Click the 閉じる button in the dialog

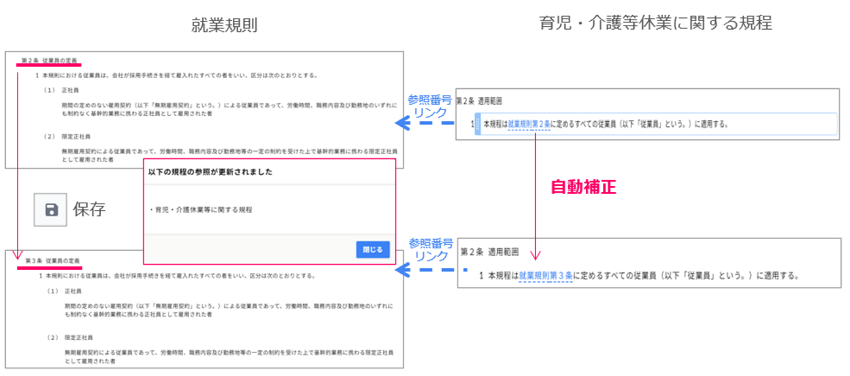point(372,249)
